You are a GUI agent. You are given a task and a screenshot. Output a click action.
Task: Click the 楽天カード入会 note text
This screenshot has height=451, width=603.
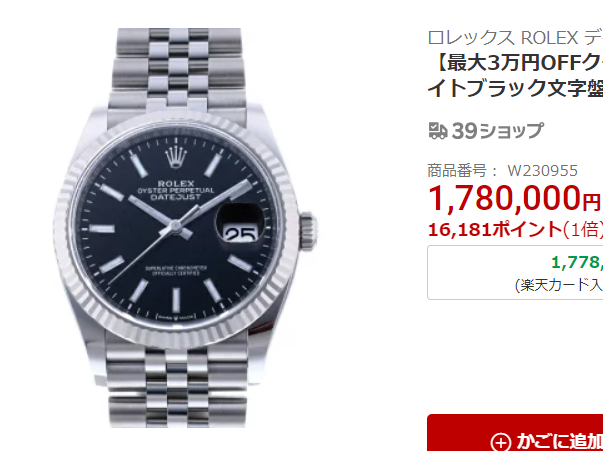tap(559, 285)
